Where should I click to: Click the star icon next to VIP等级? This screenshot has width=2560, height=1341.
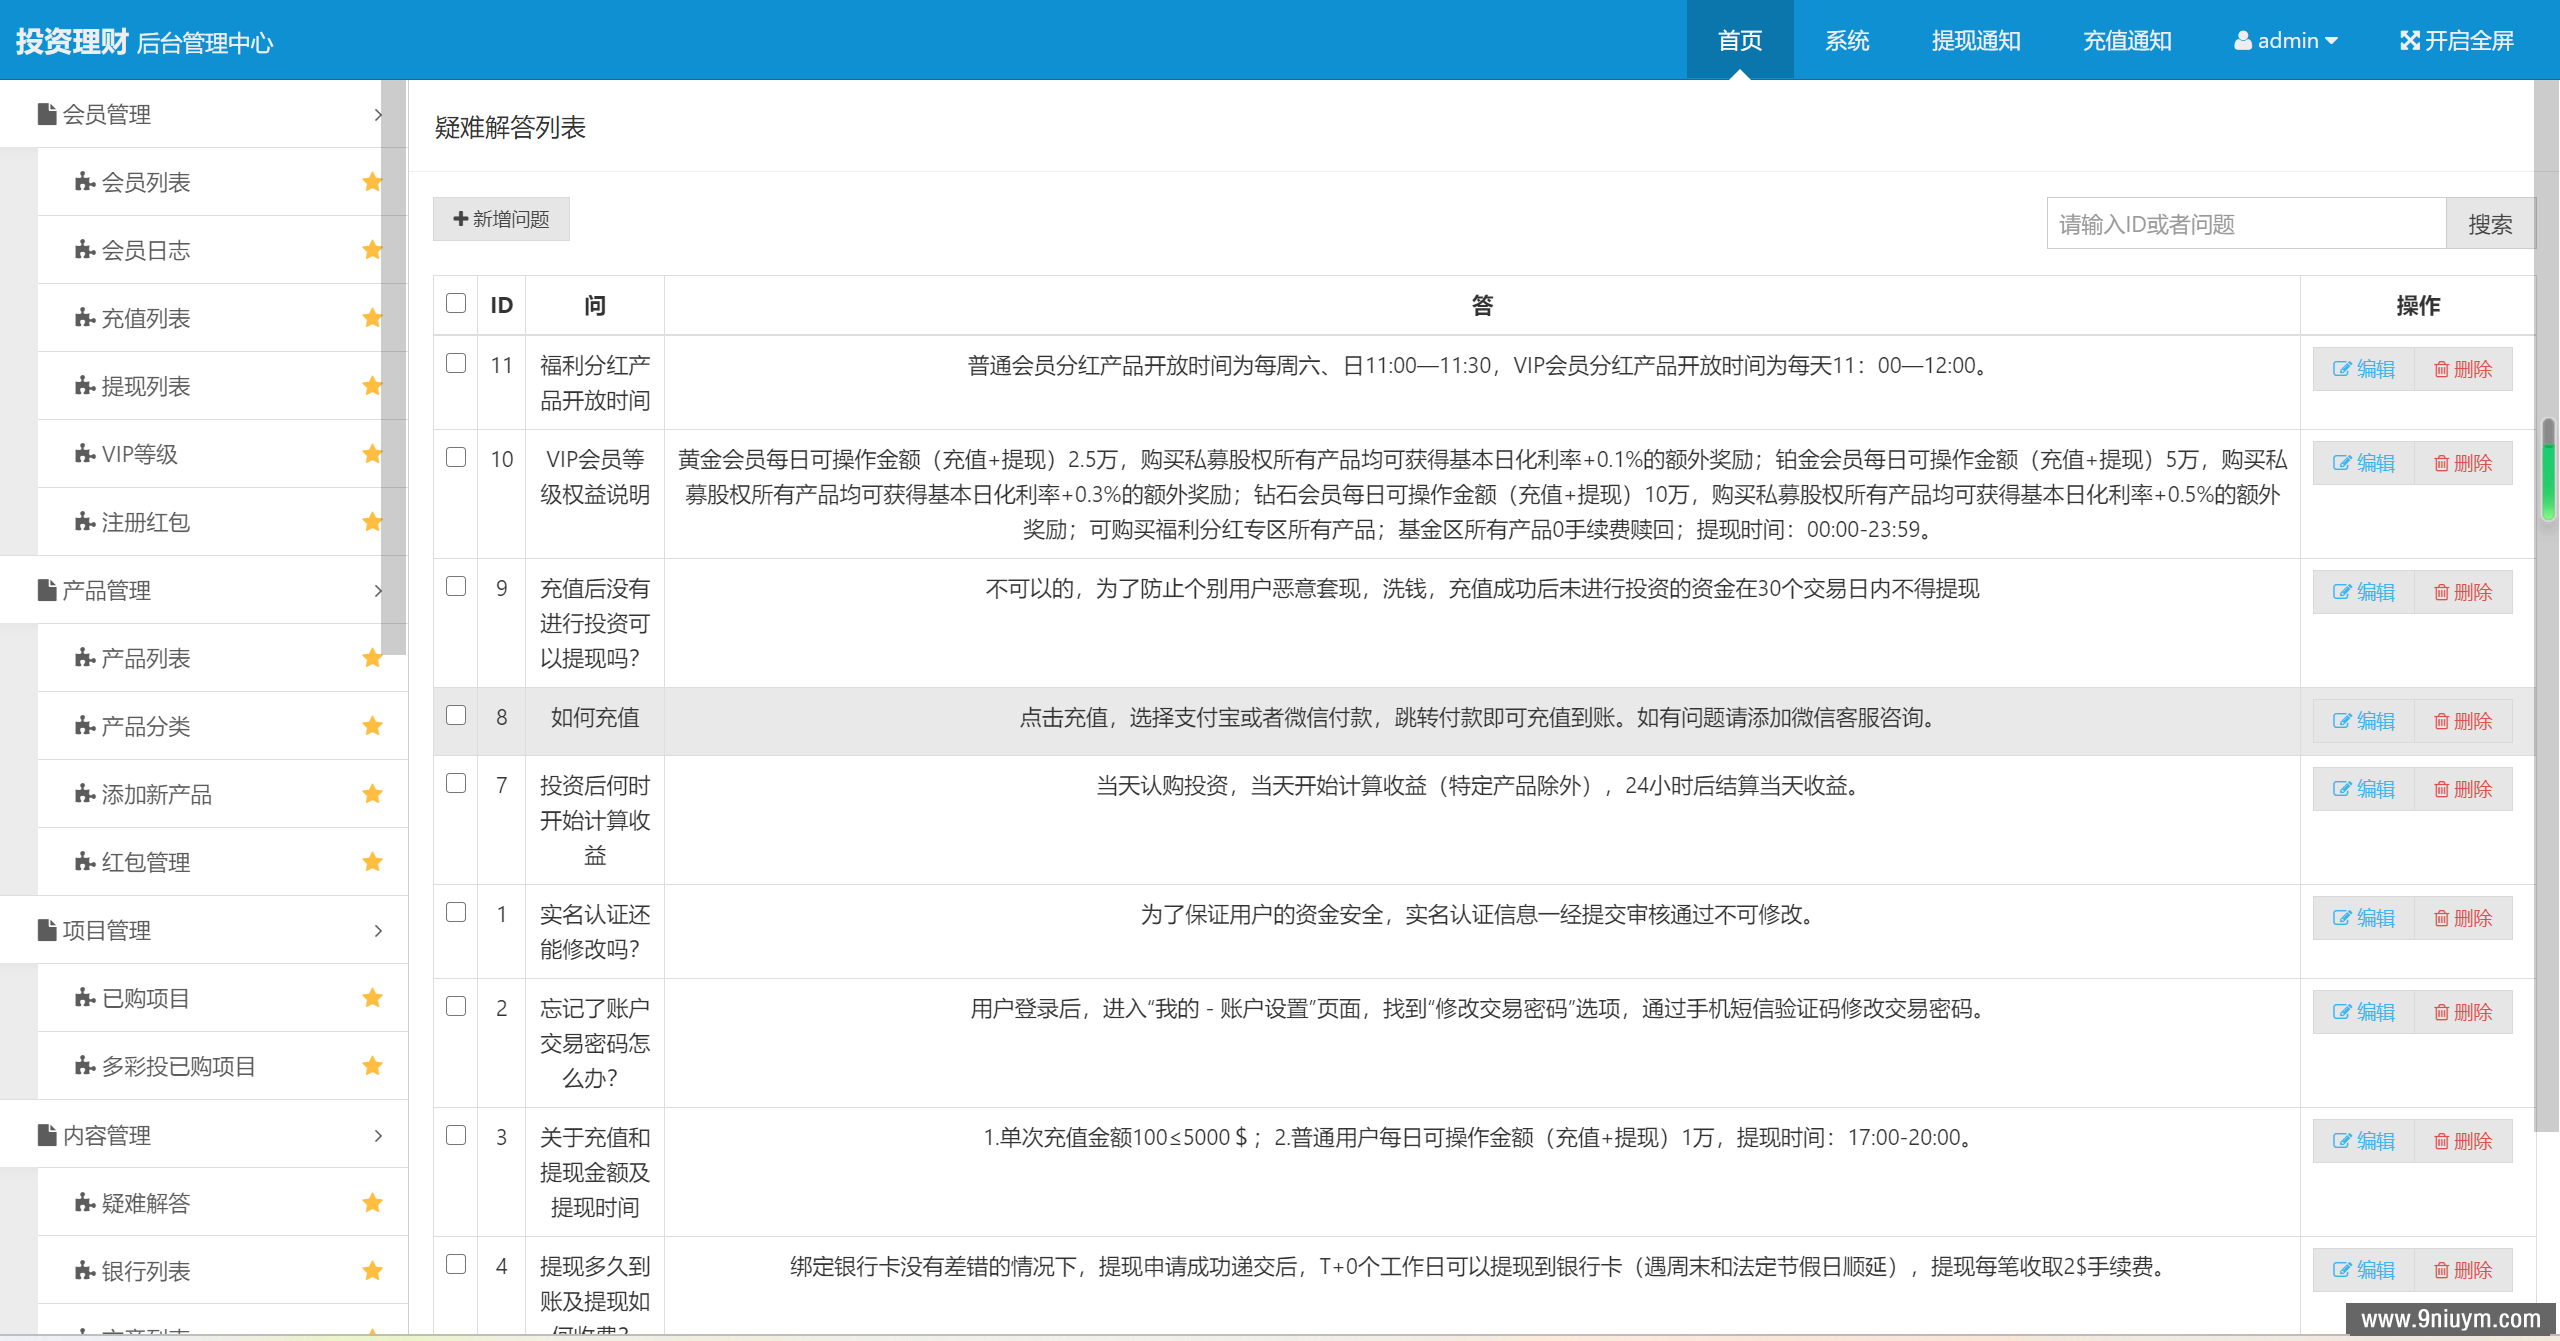click(x=372, y=454)
